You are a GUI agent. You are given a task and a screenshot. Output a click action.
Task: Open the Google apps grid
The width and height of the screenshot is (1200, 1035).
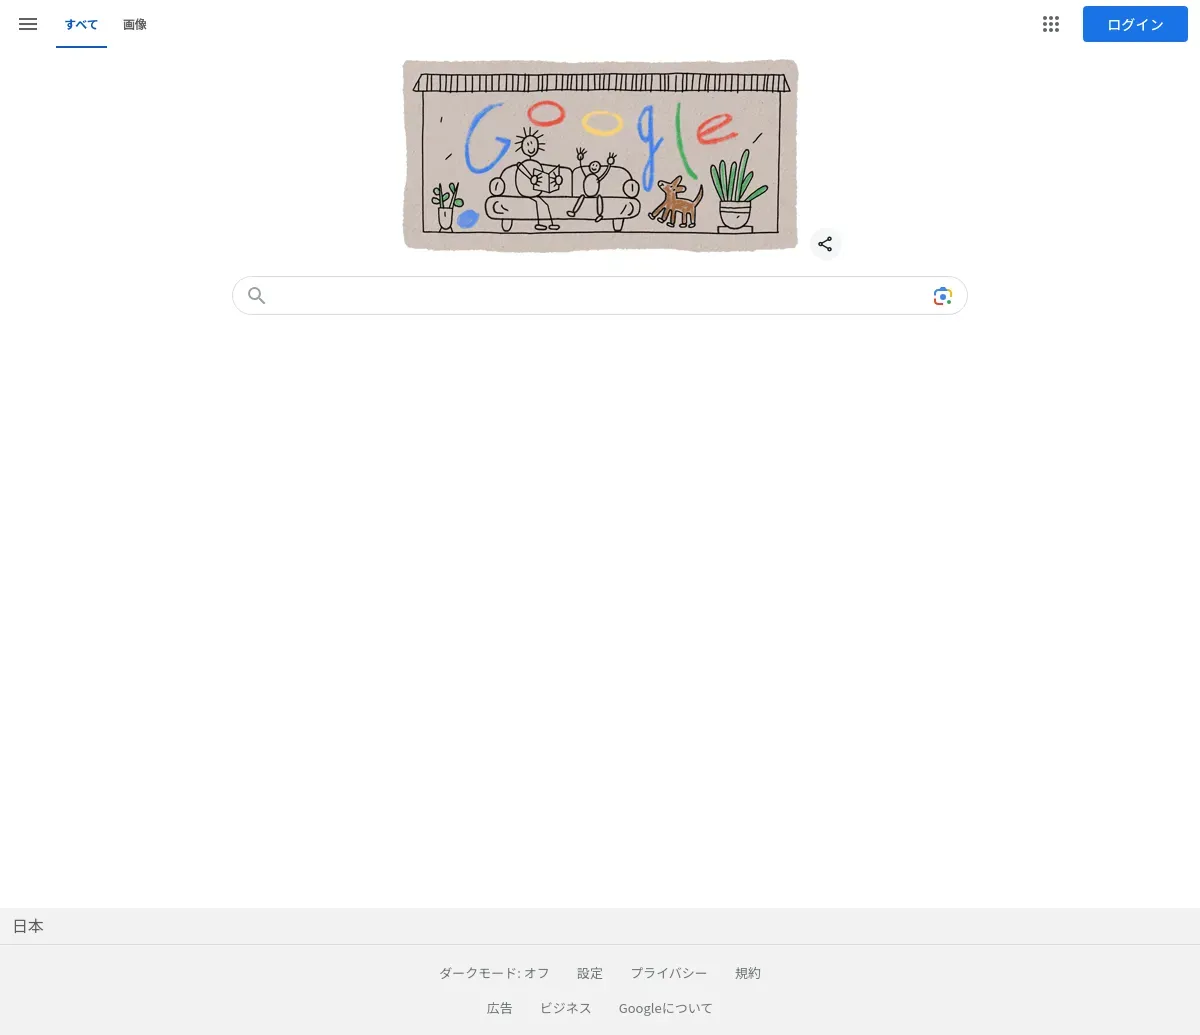click(x=1050, y=24)
